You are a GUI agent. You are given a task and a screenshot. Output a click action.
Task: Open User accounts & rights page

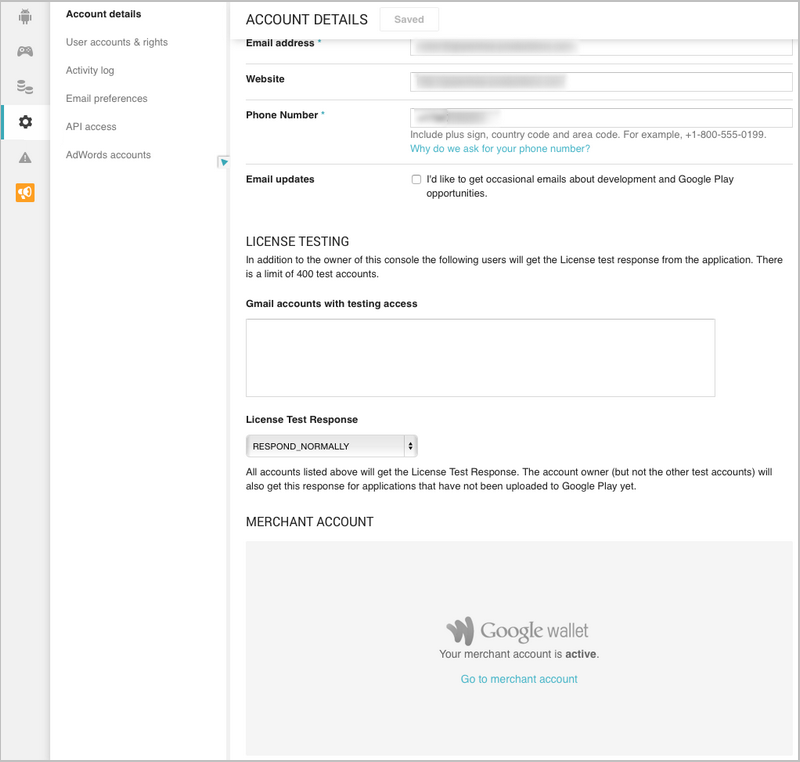(117, 42)
